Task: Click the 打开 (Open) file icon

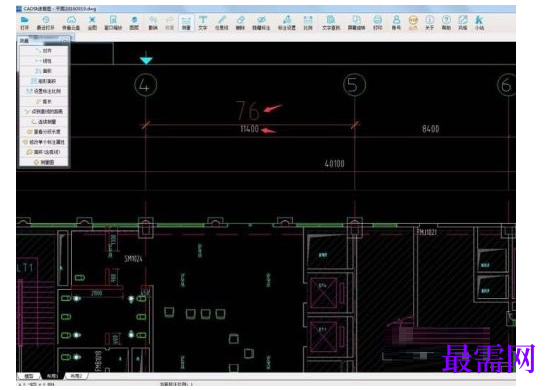Action: tap(24, 23)
